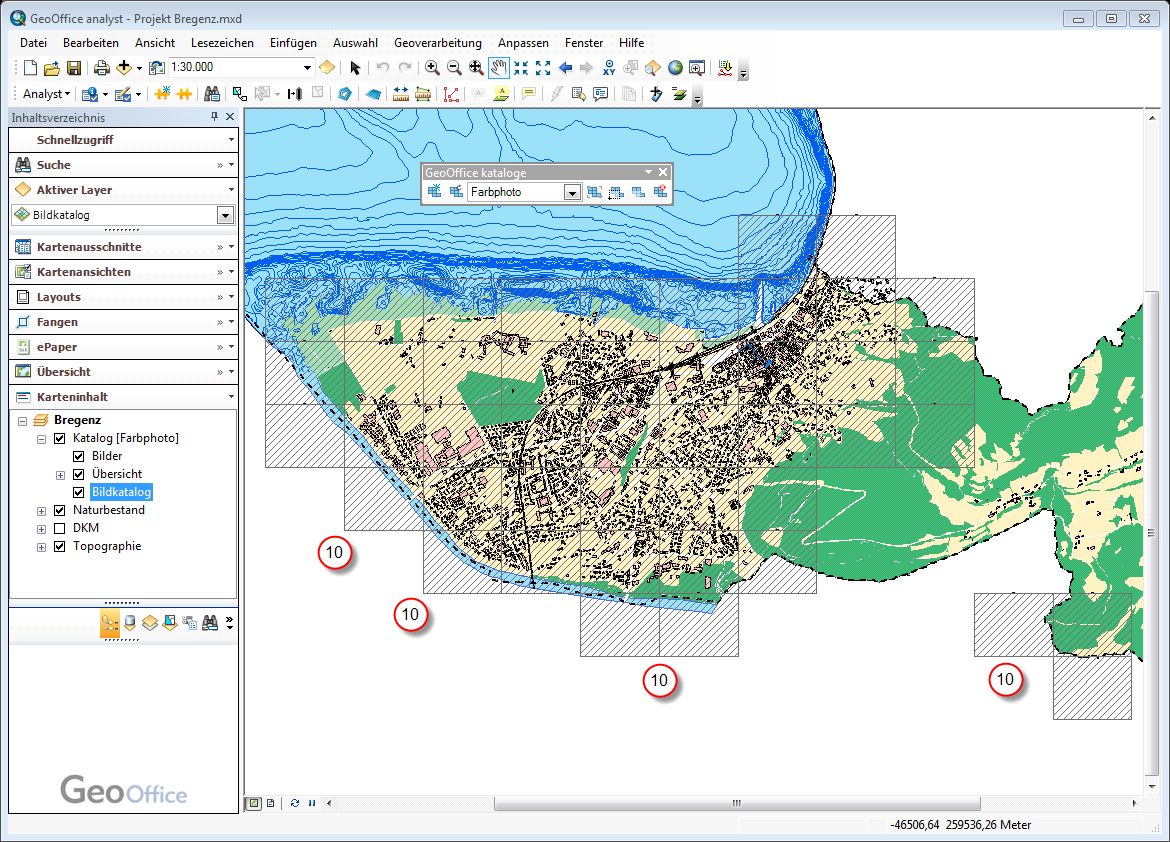Click the Save project disk icon
This screenshot has width=1170, height=842.
[x=74, y=68]
